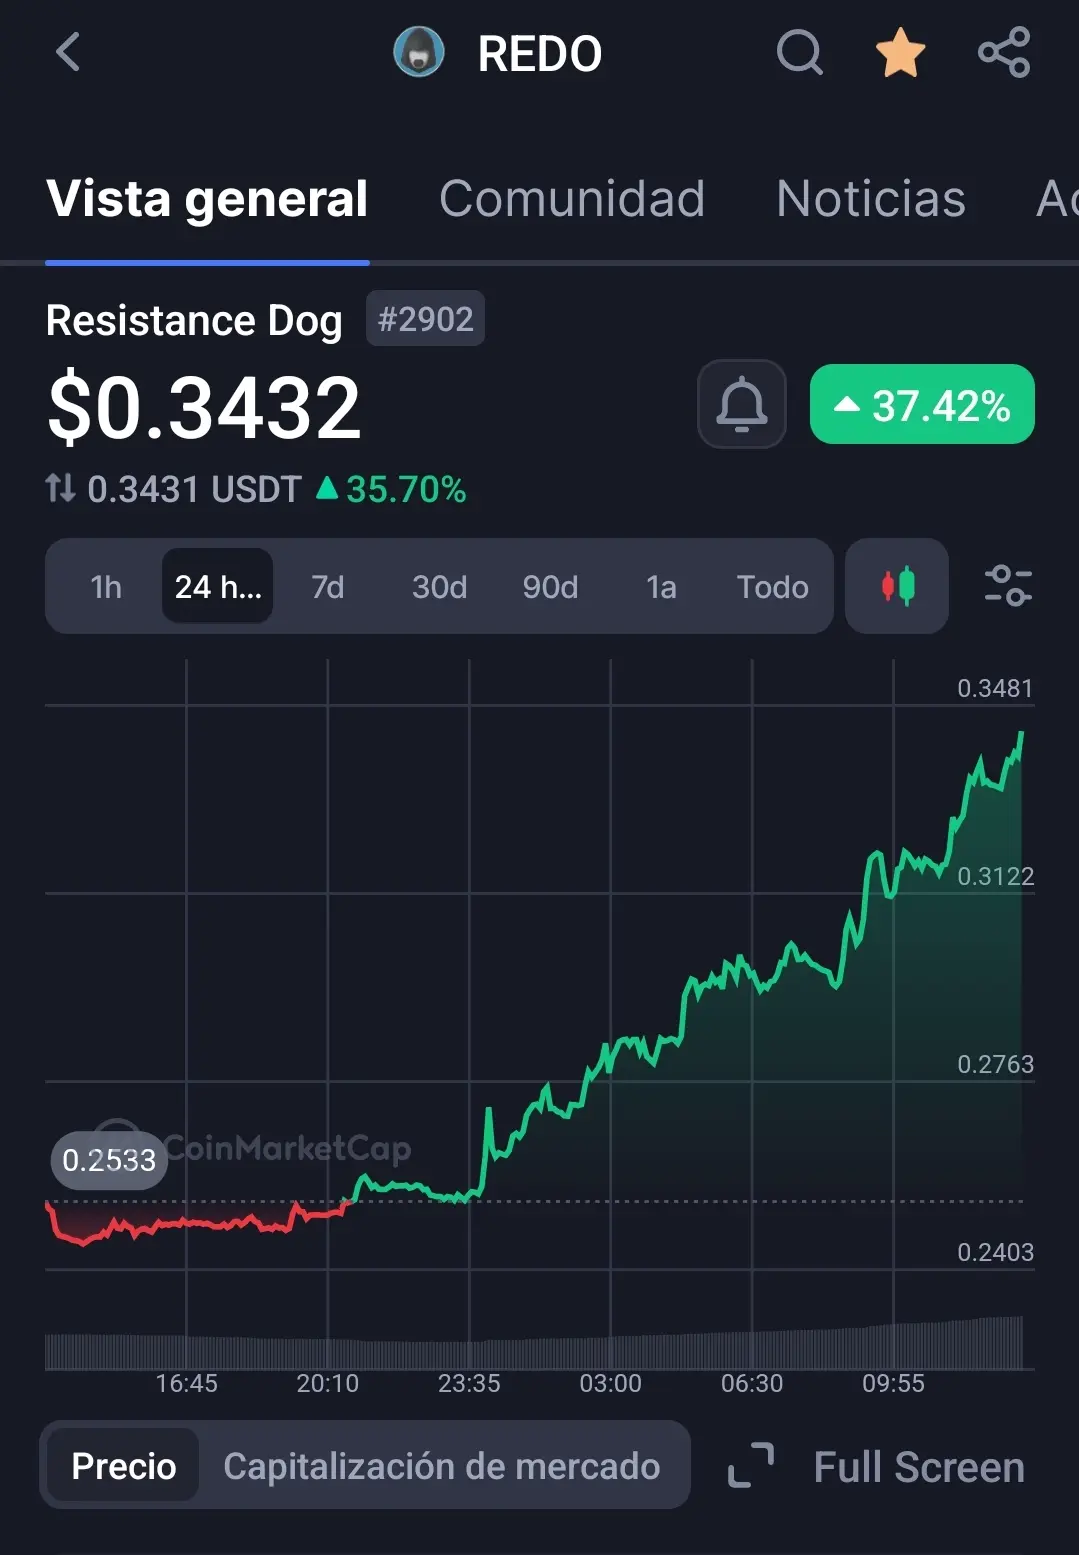Image resolution: width=1079 pixels, height=1555 pixels.
Task: Open the search magnifier icon
Action: [x=800, y=52]
